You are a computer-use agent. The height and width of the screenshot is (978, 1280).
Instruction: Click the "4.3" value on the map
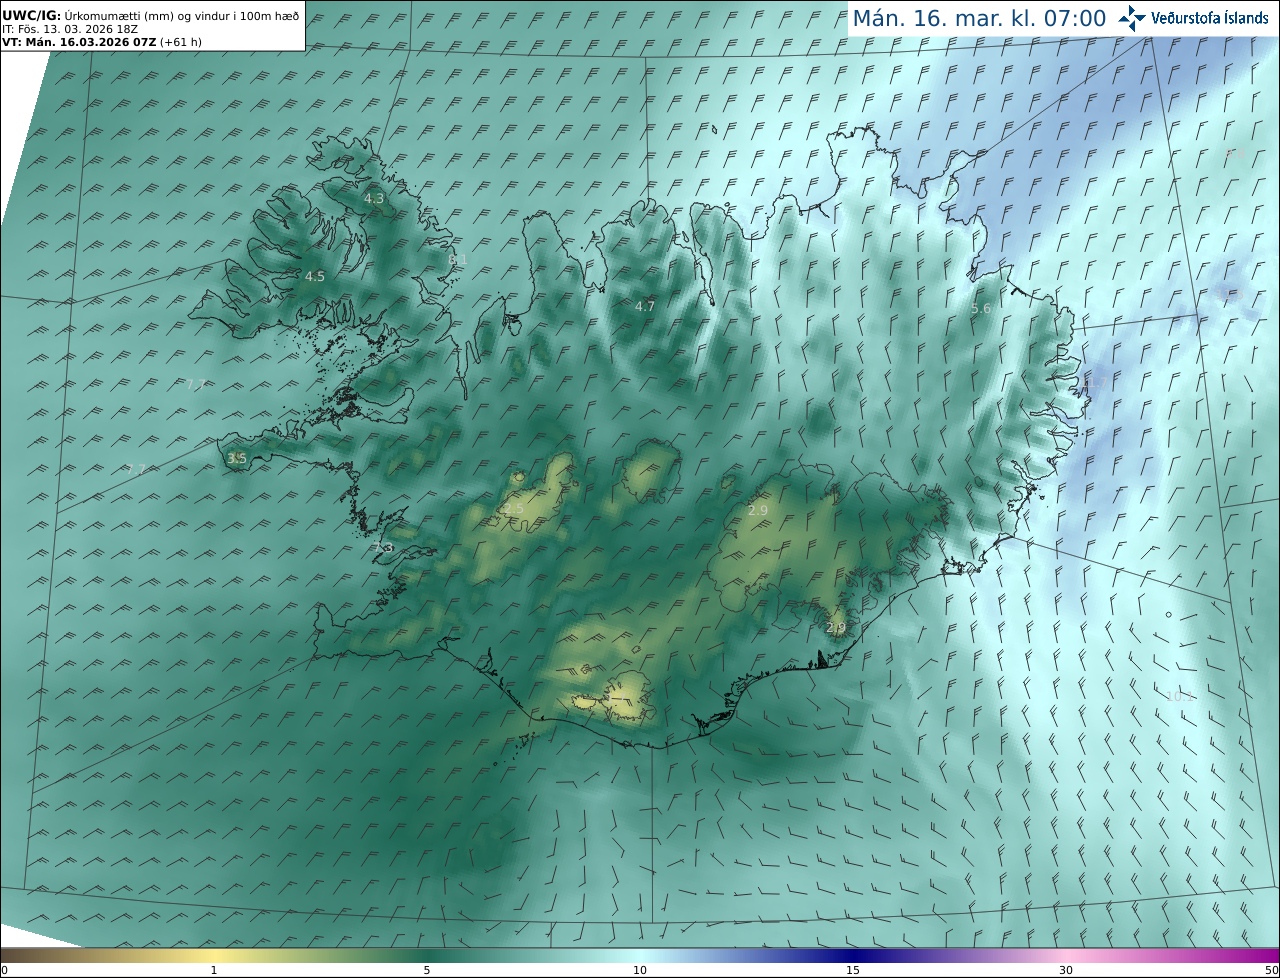click(x=374, y=199)
